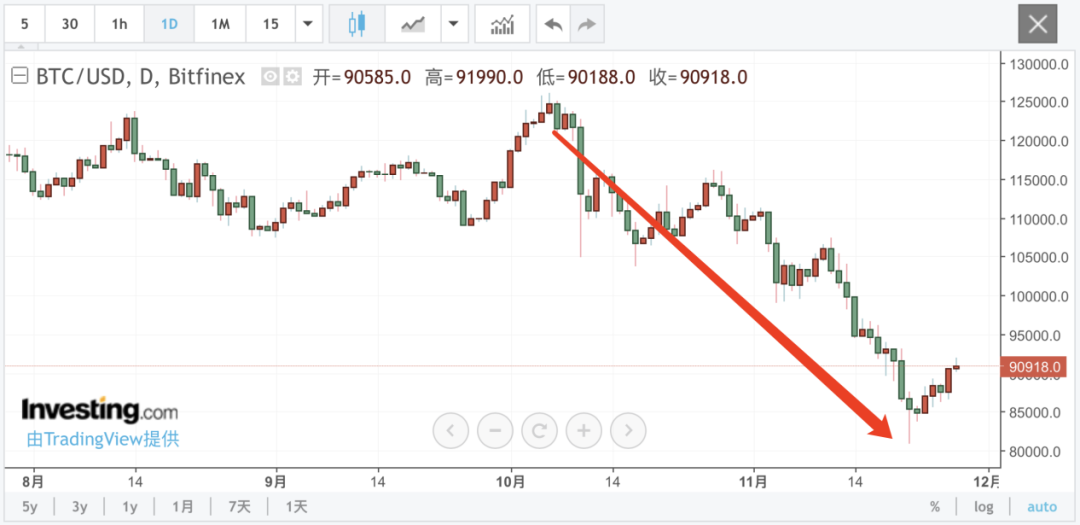Expand the chart style dropdown arrow
This screenshot has width=1080, height=525.
click(x=454, y=24)
